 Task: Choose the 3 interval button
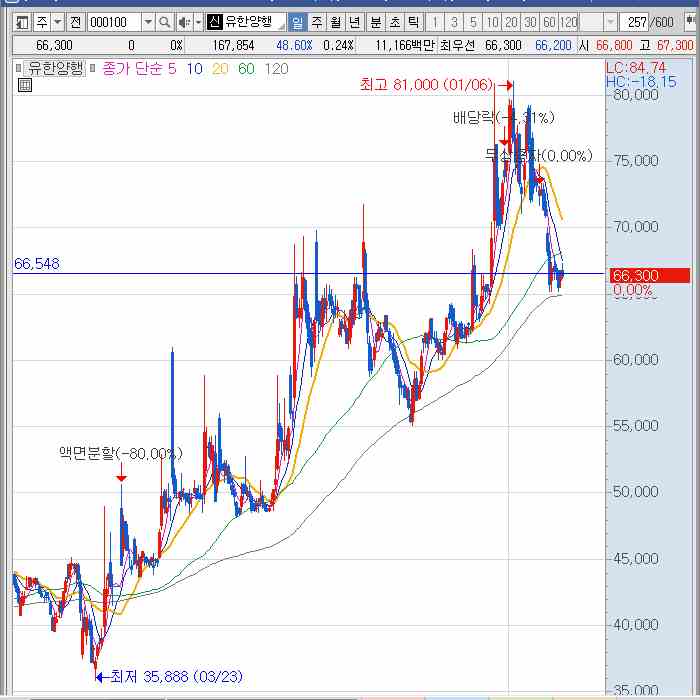coord(454,22)
